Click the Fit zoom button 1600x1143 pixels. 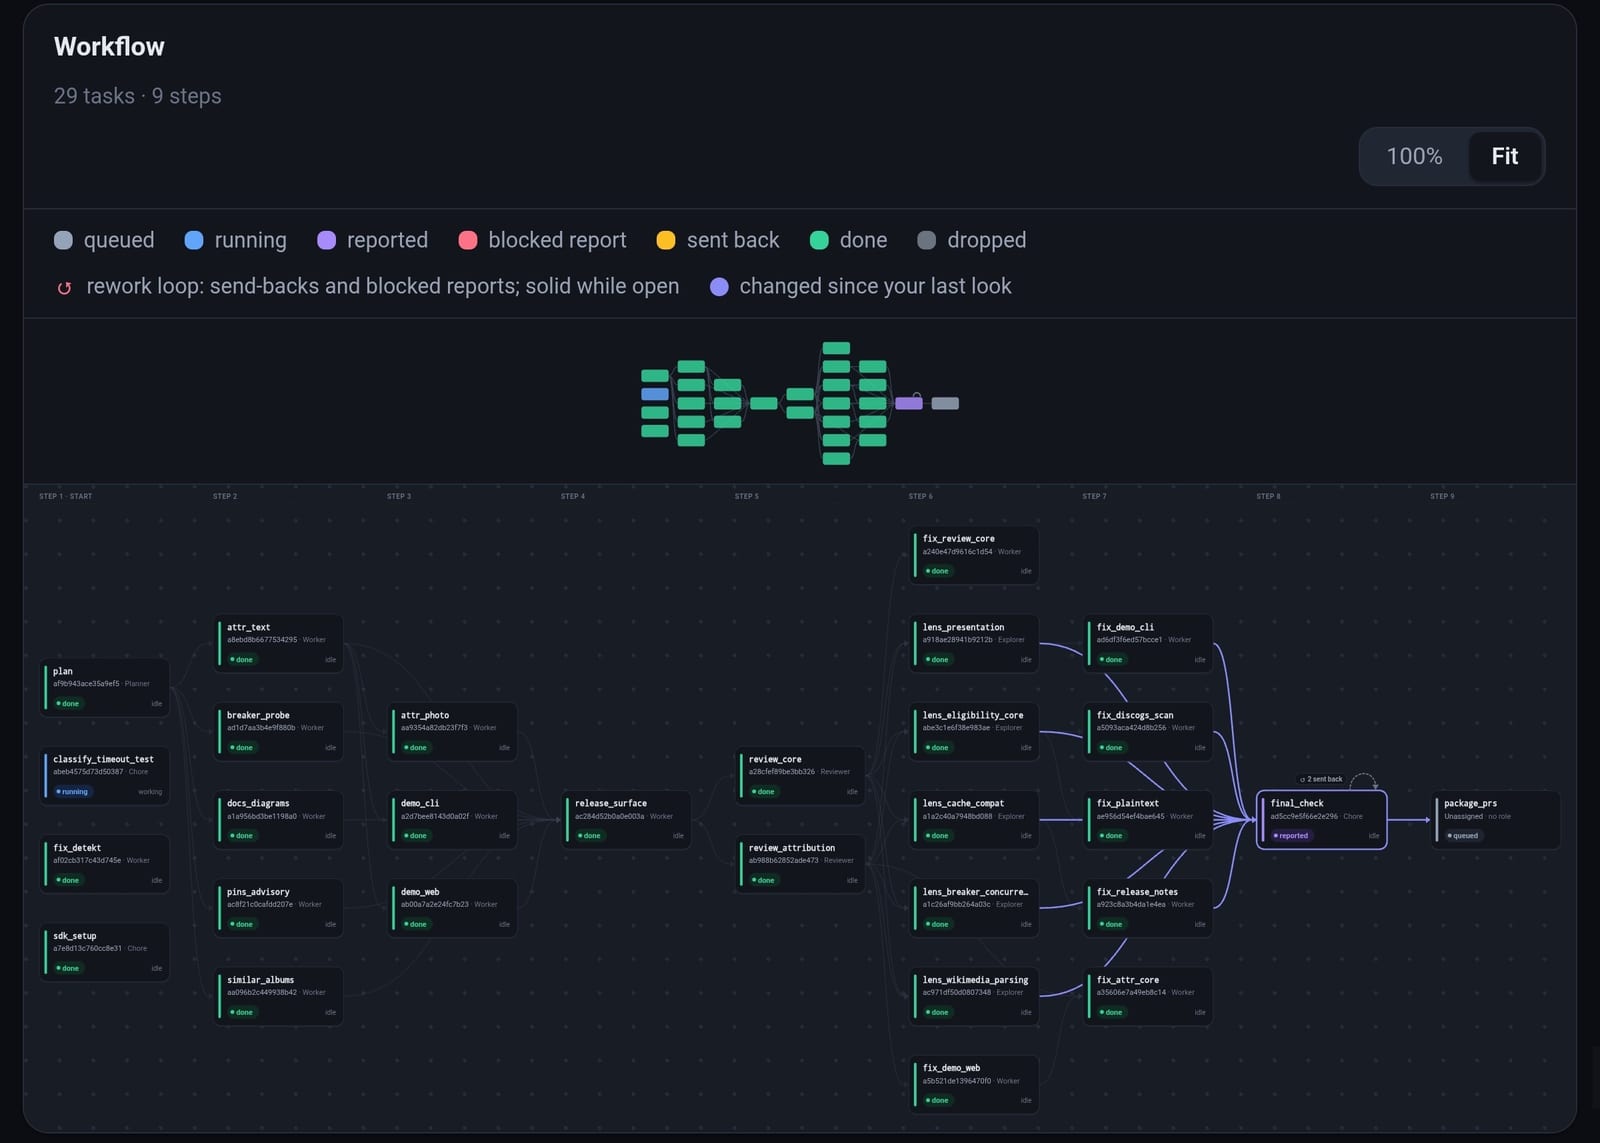[x=1504, y=156]
